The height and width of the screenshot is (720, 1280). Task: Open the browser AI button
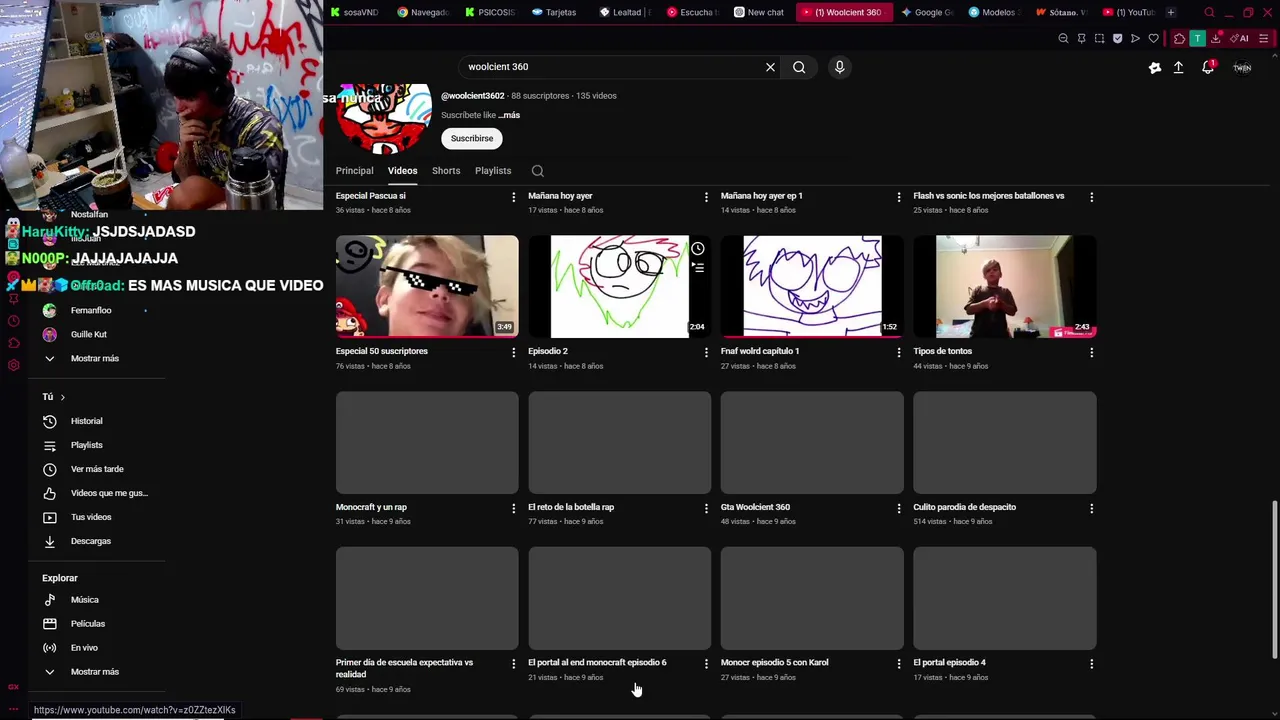[x=1240, y=39]
